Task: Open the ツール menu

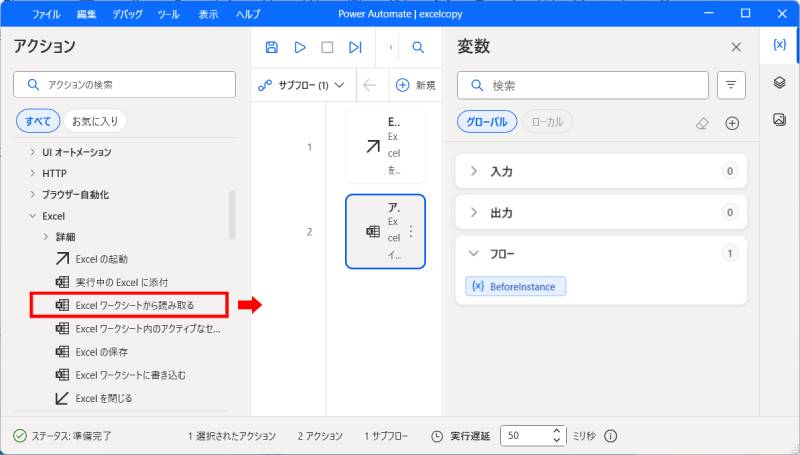Action: [x=168, y=14]
